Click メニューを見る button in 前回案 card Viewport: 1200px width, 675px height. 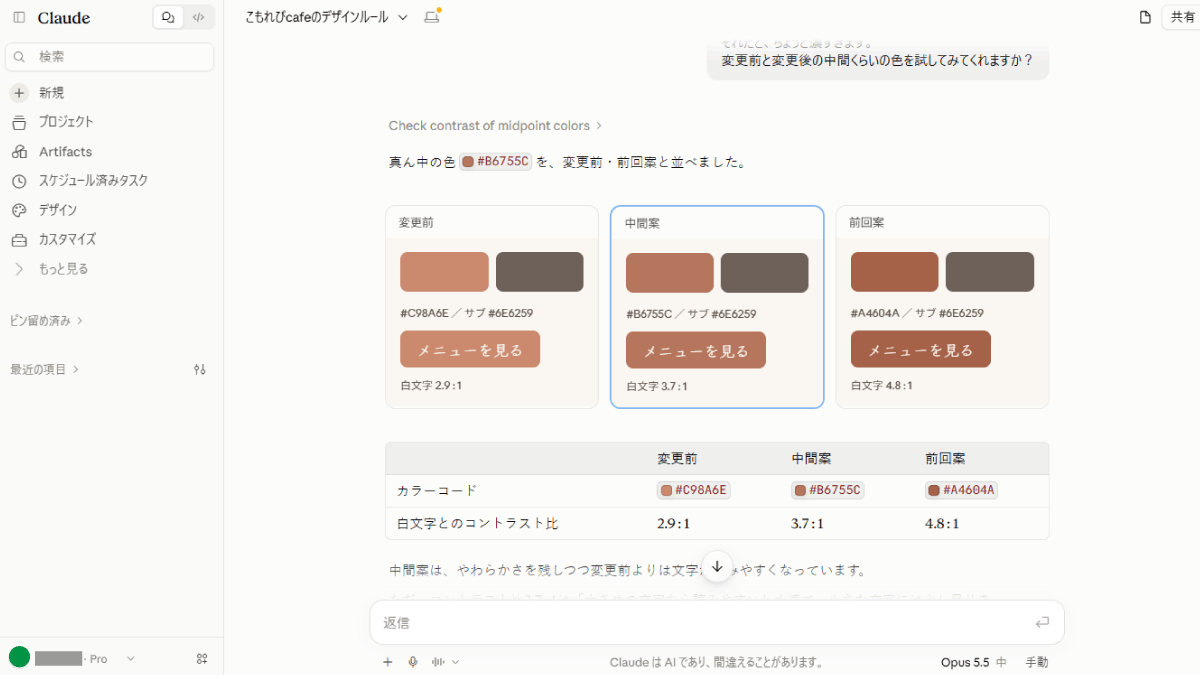pyautogui.click(x=921, y=349)
